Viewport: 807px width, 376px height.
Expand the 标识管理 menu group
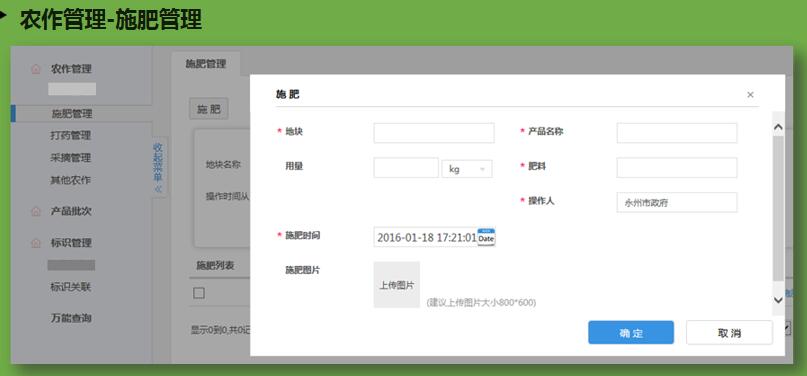pos(71,243)
